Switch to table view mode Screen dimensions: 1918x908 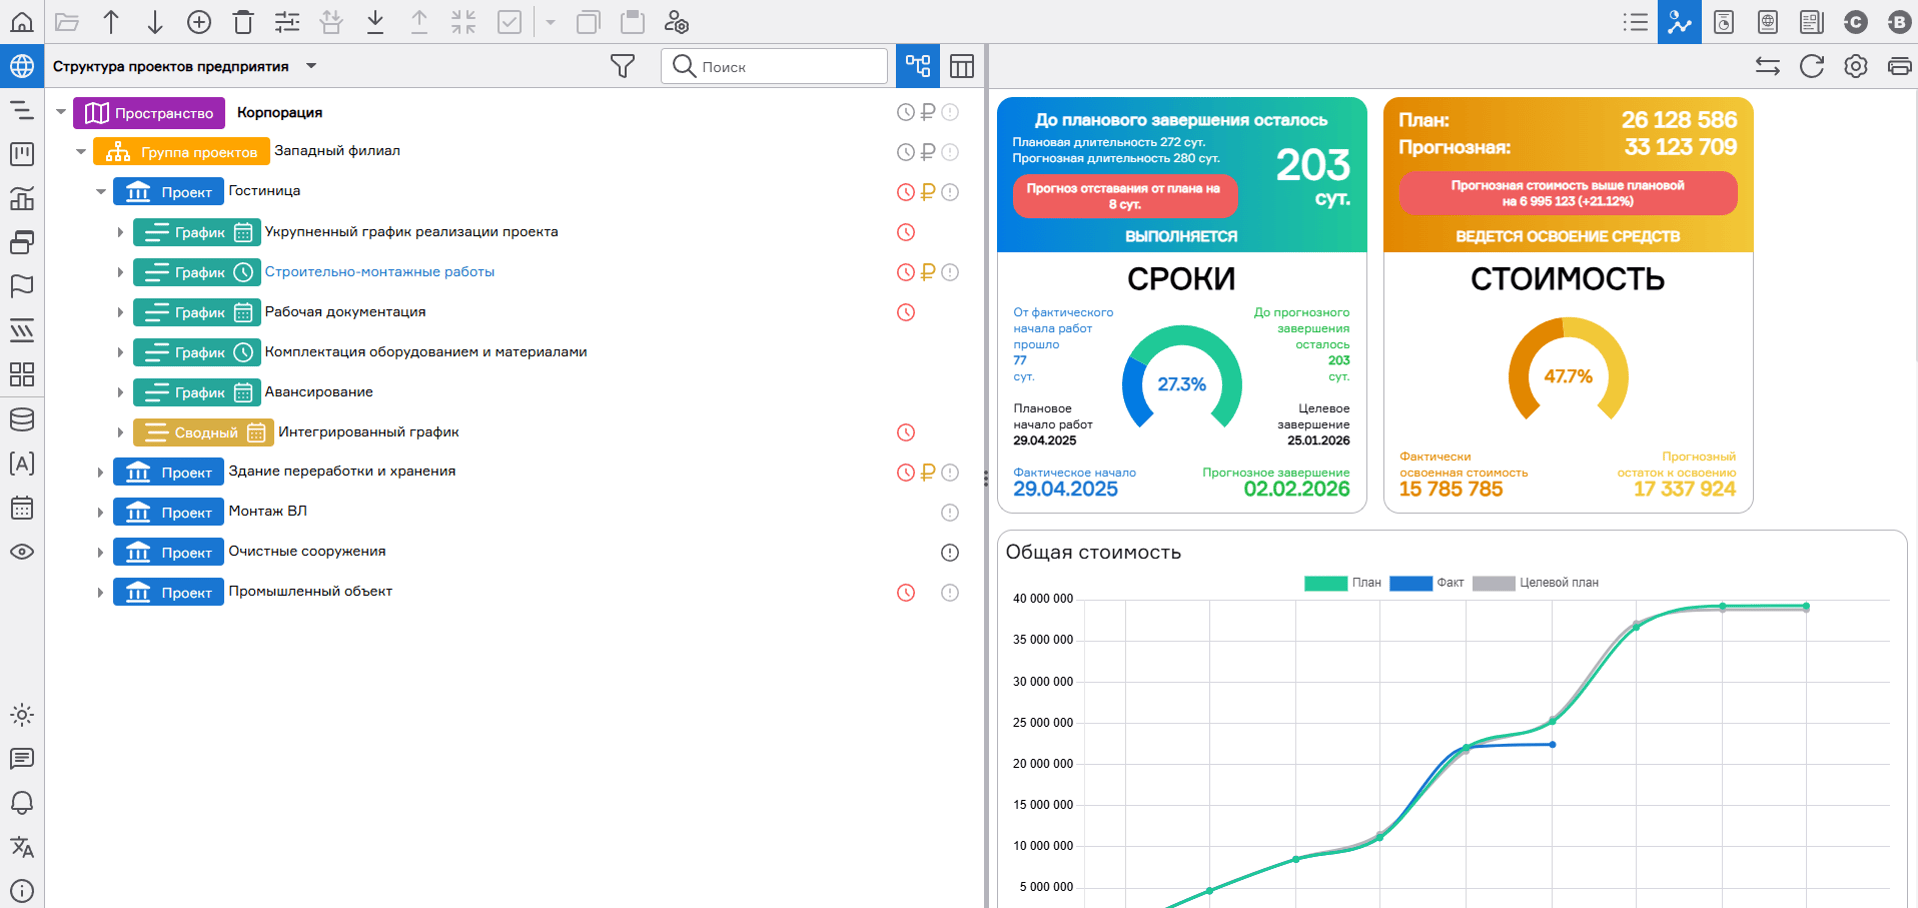961,66
